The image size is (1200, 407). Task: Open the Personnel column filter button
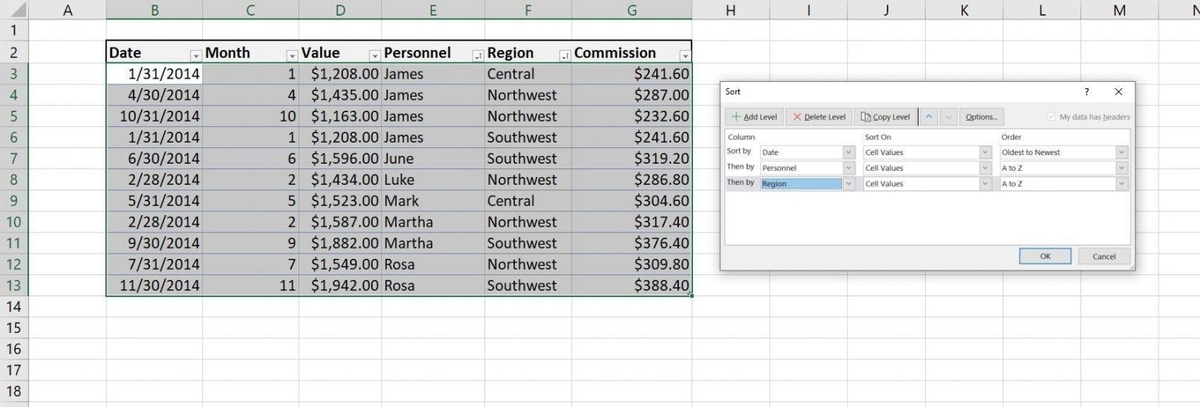(x=476, y=54)
